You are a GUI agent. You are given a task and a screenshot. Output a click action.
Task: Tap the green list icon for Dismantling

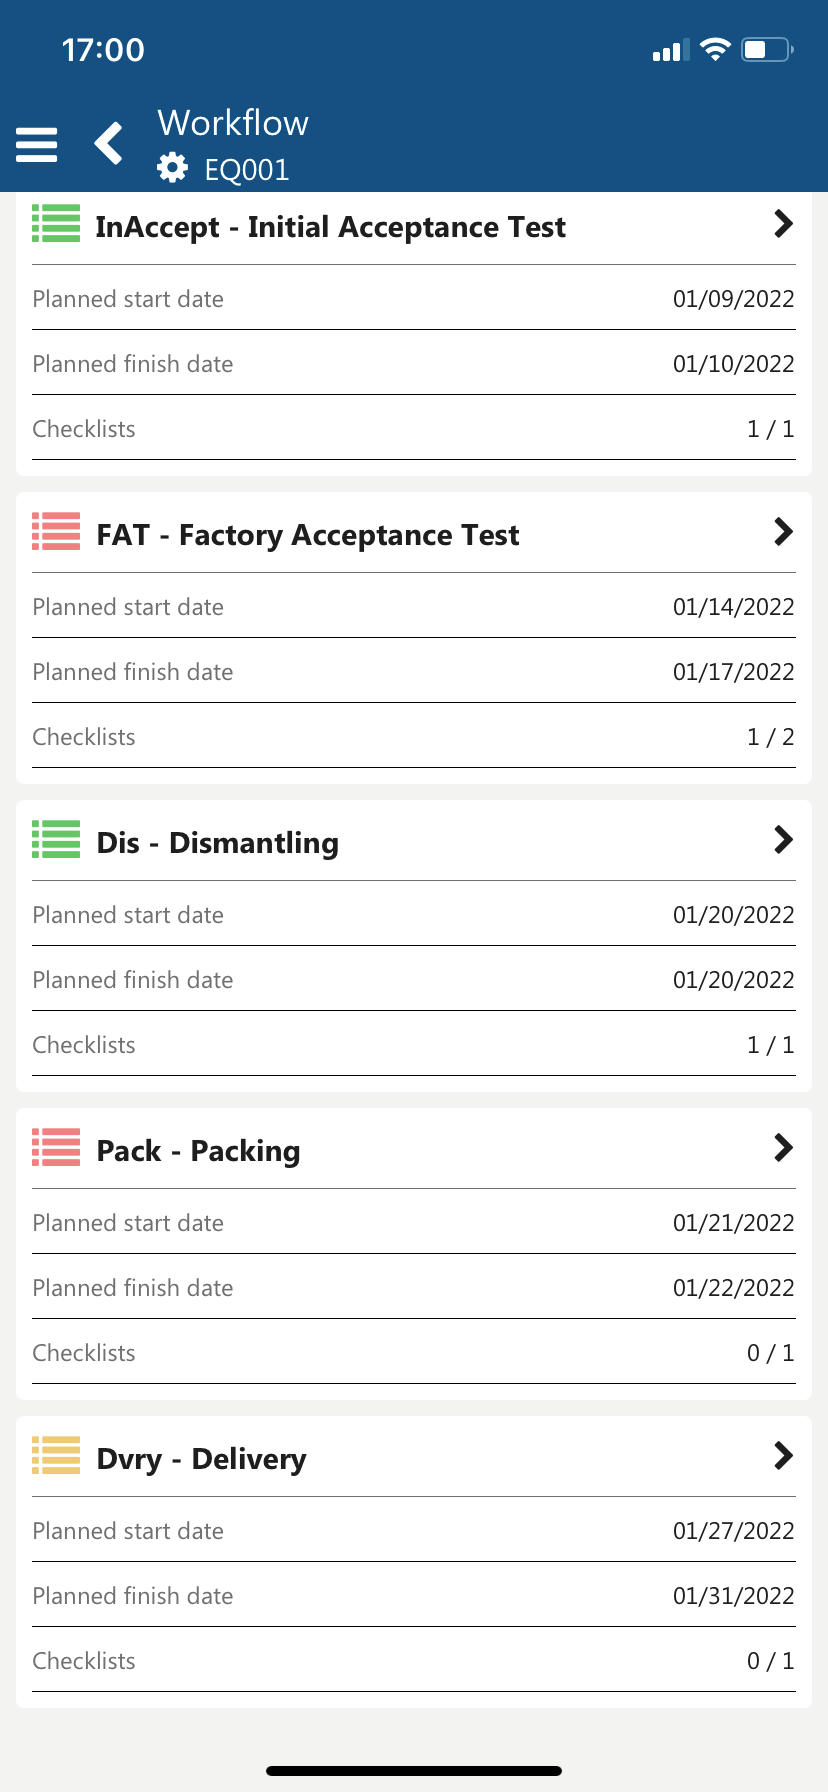[56, 840]
